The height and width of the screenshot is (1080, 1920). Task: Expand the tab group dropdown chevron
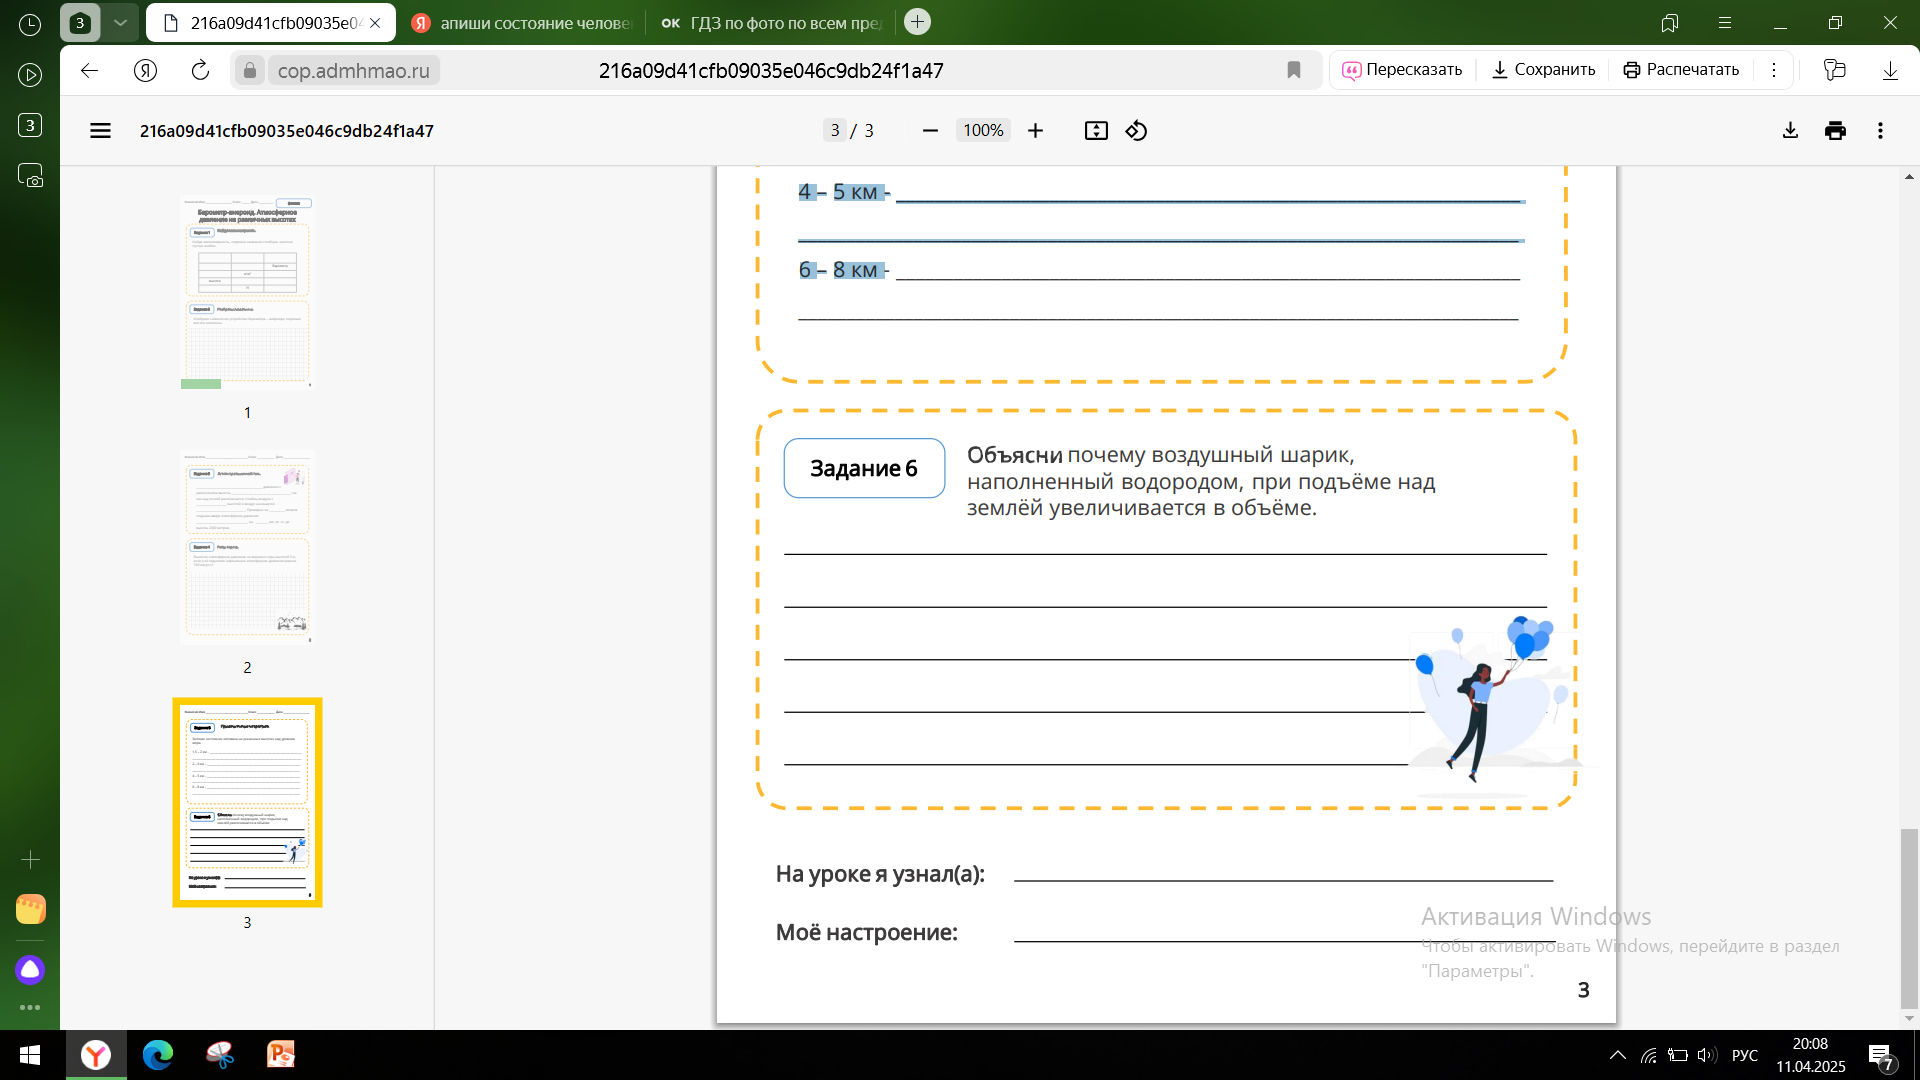[x=120, y=22]
